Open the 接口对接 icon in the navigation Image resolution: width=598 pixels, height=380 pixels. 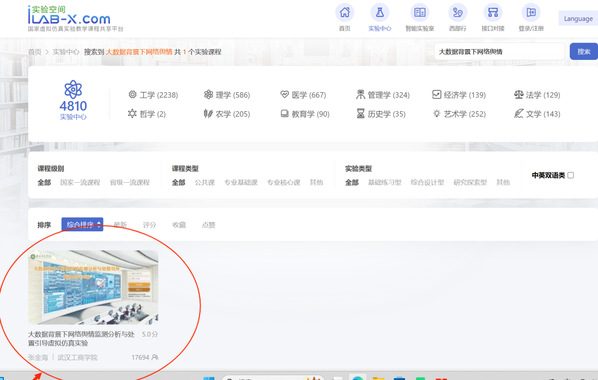(x=493, y=13)
